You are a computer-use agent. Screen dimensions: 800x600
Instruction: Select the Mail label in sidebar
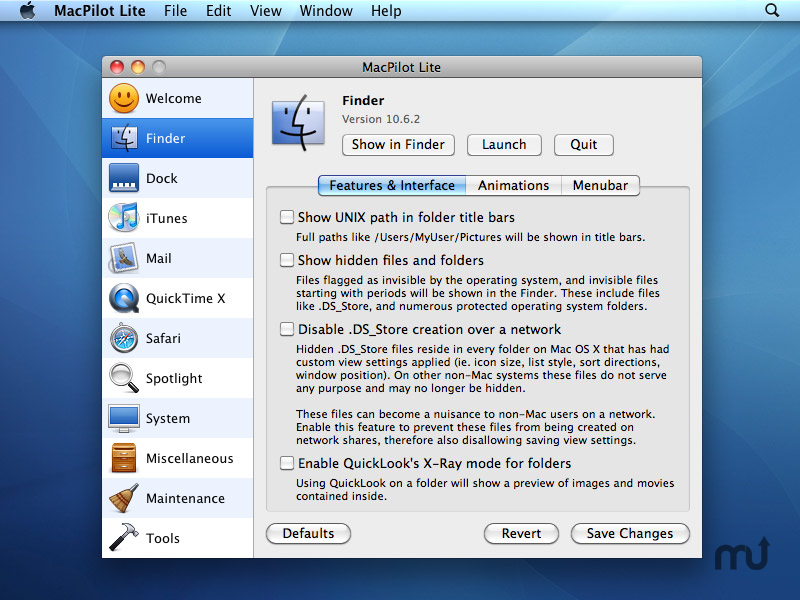[x=159, y=259]
